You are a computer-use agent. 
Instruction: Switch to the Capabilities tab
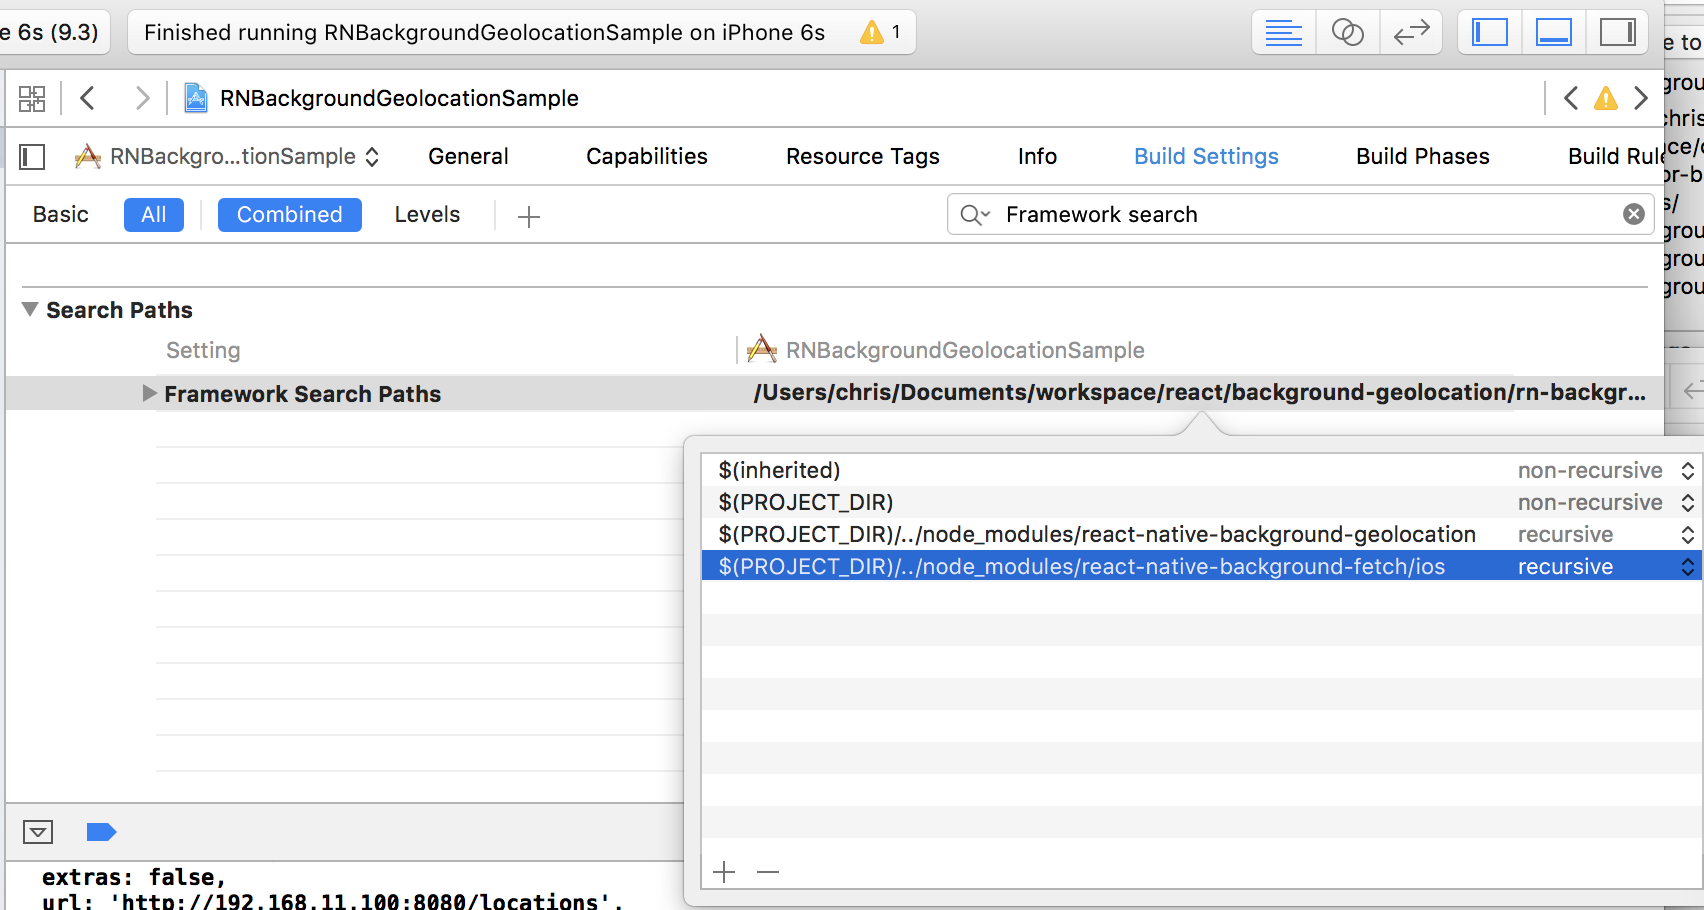click(647, 157)
